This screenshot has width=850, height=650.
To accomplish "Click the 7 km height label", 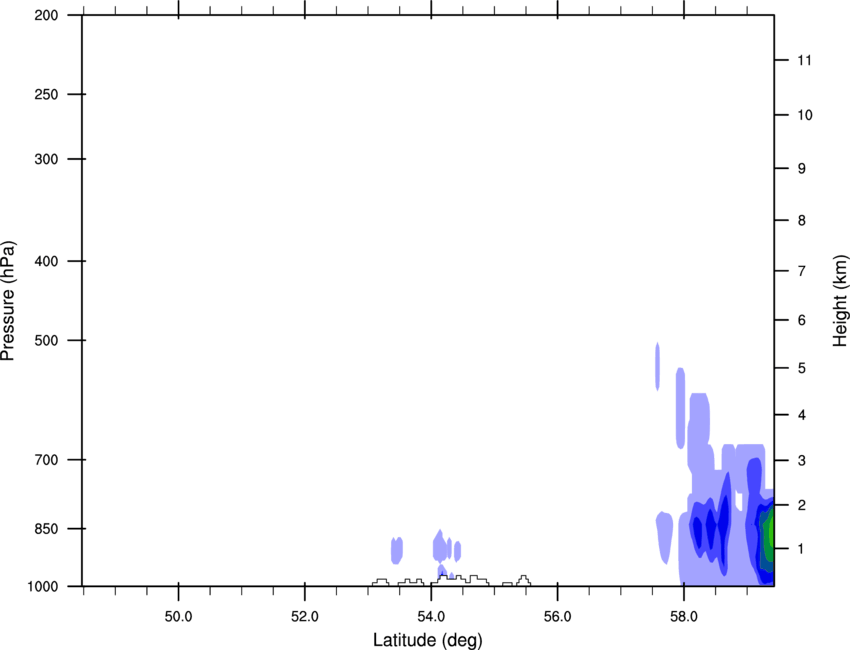I will click(x=802, y=271).
